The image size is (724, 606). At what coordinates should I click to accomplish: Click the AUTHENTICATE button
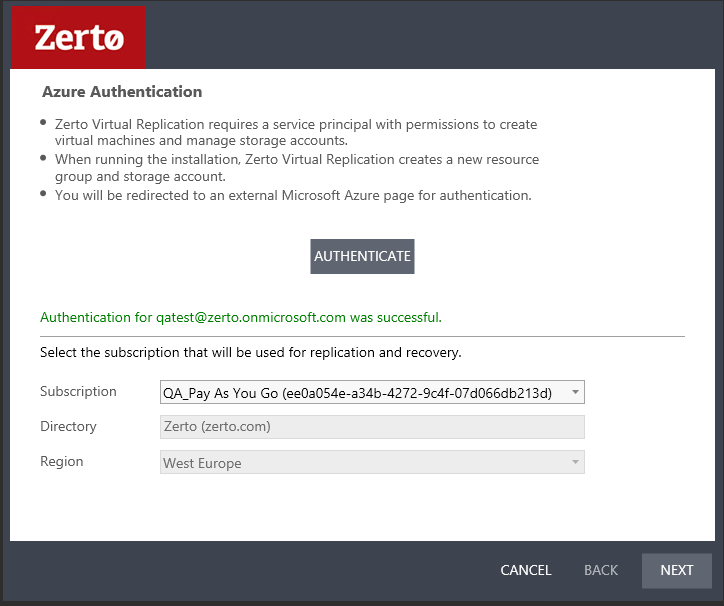point(362,256)
